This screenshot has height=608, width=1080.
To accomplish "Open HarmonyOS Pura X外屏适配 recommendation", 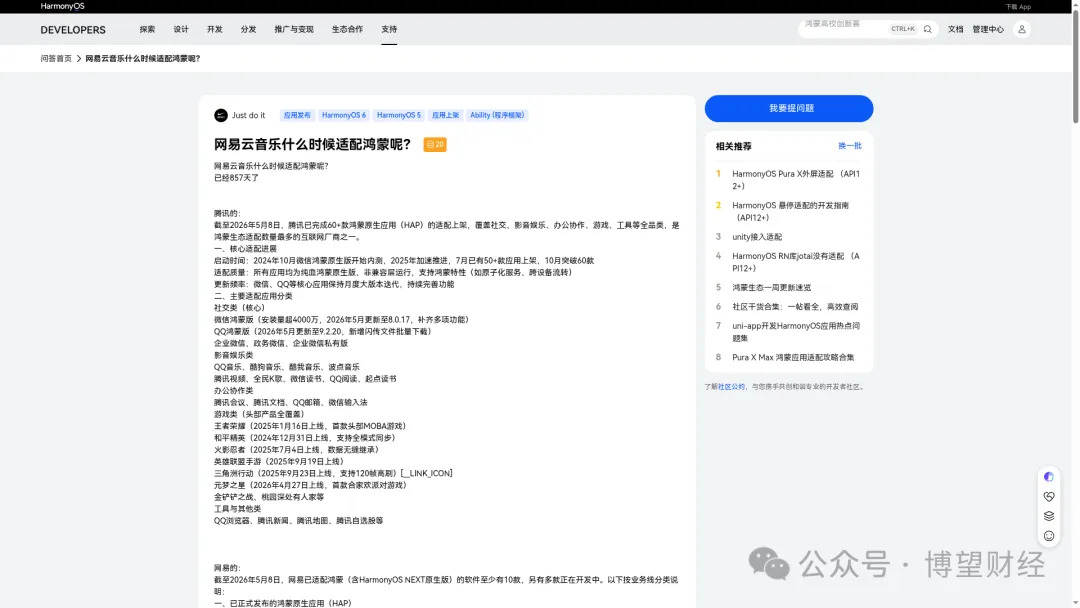I will pos(796,180).
